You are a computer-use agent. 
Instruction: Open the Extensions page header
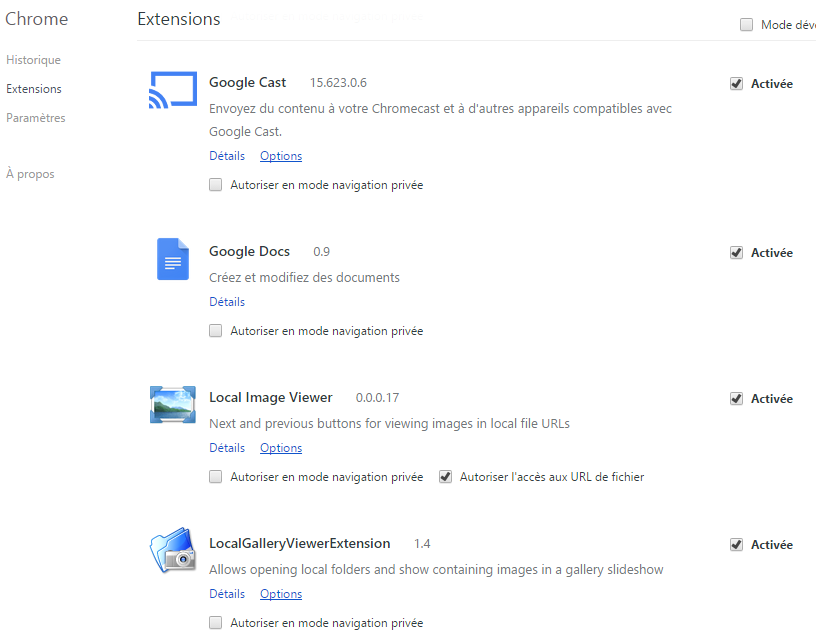pos(178,18)
